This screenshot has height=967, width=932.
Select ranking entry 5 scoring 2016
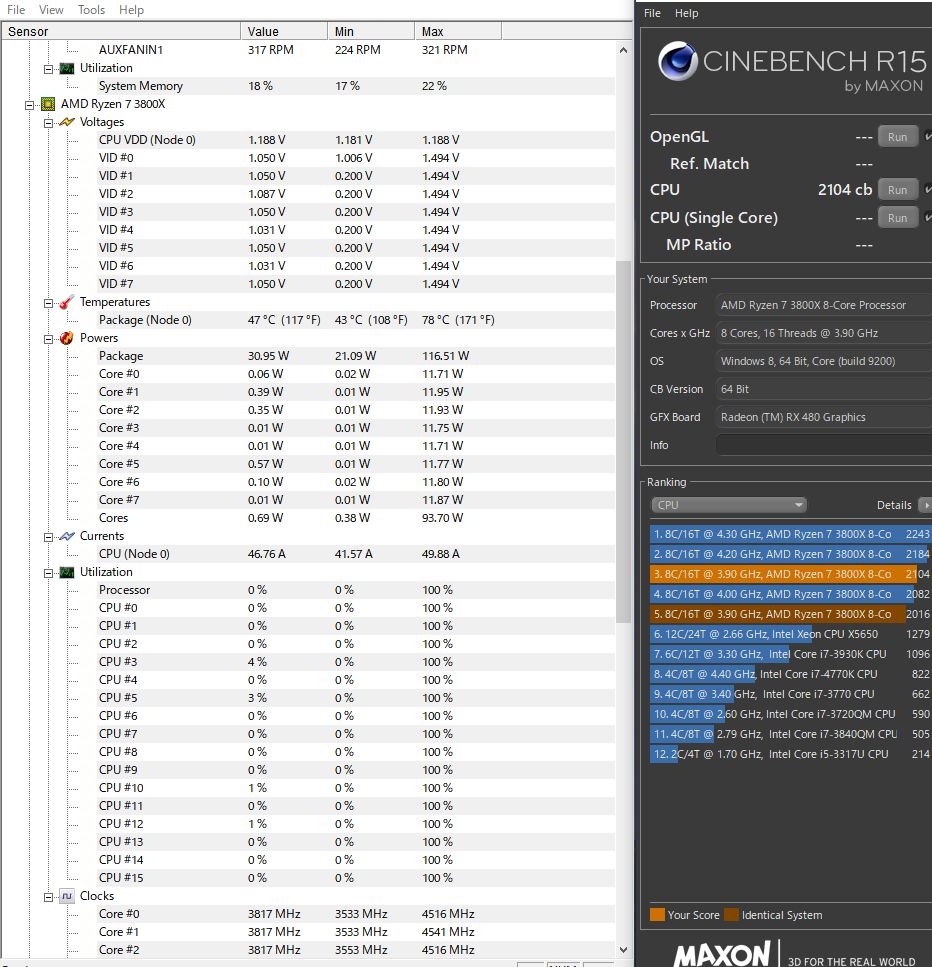tap(790, 614)
